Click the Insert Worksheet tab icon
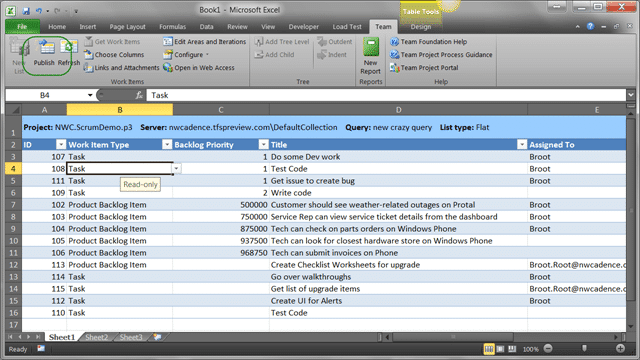The width and height of the screenshot is (640, 360). coord(157,337)
